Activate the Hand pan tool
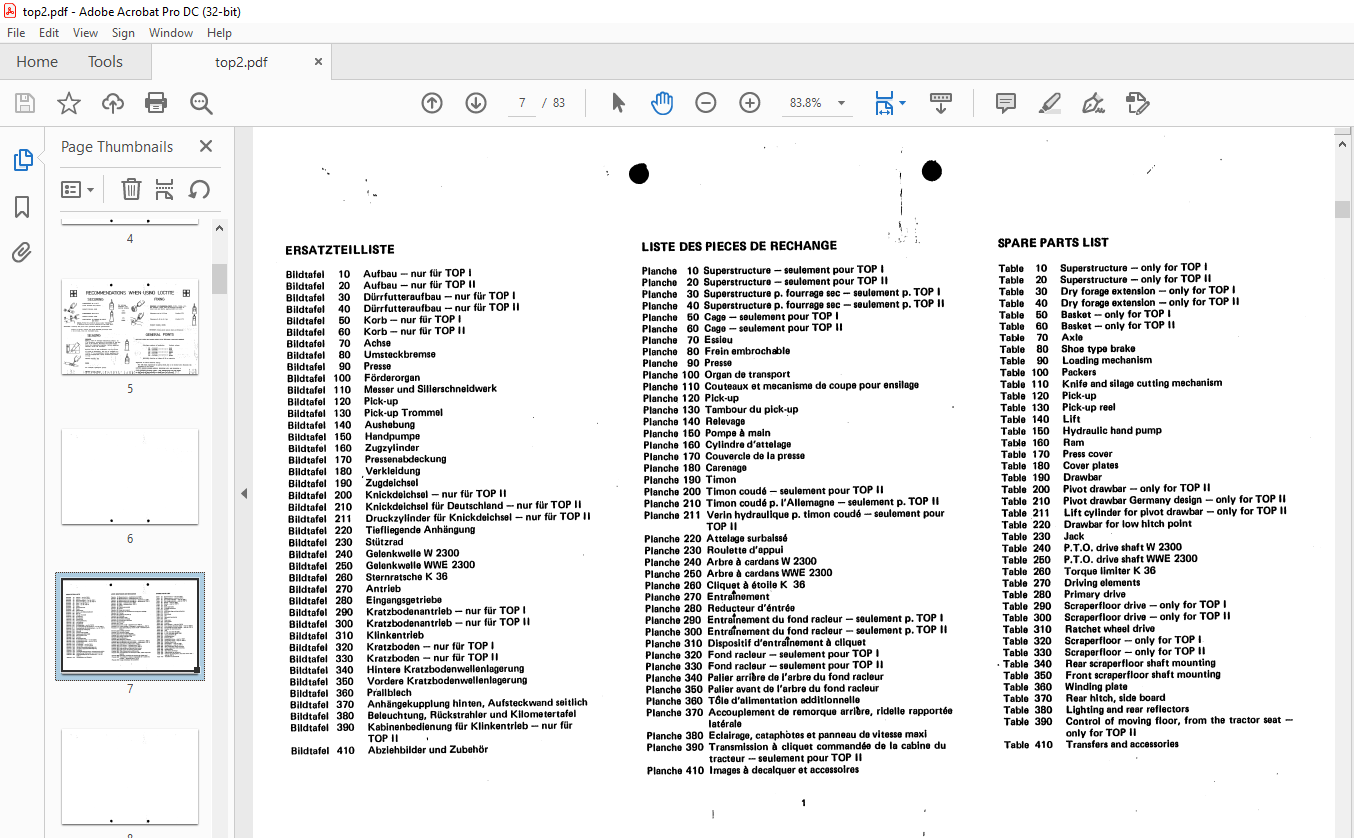The image size is (1354, 838). [x=662, y=103]
